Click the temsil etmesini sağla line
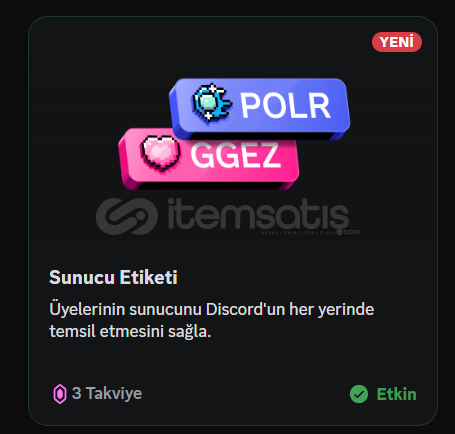Image resolution: width=455 pixels, height=434 pixels. click(x=130, y=331)
